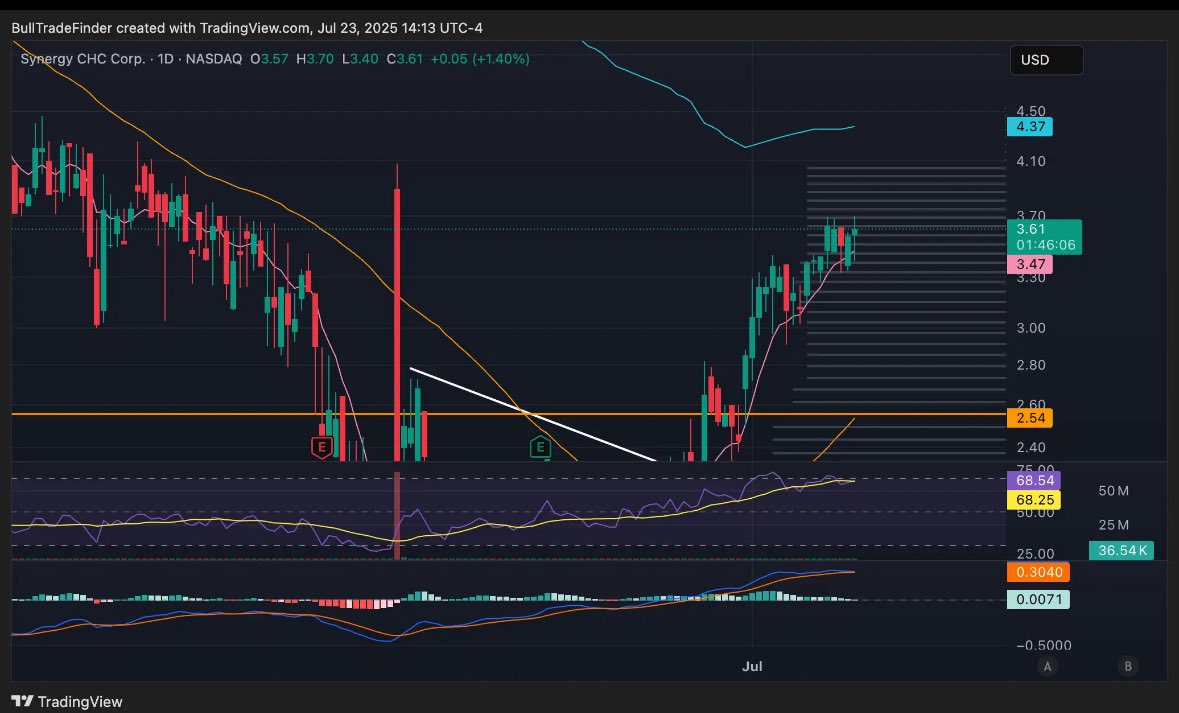The width and height of the screenshot is (1179, 713).
Task: Click the red E earnings marker
Action: [x=322, y=447]
